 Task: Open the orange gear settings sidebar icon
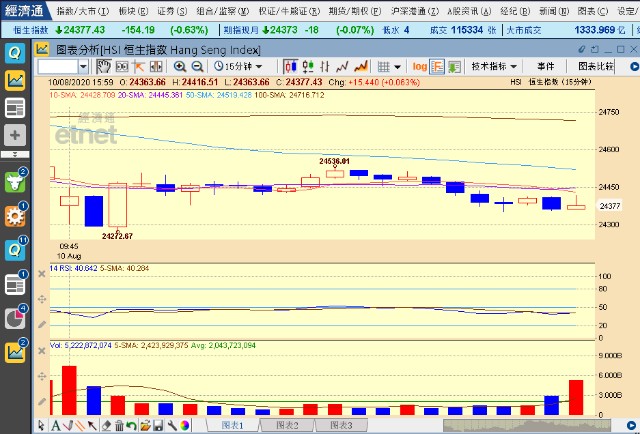[15, 215]
